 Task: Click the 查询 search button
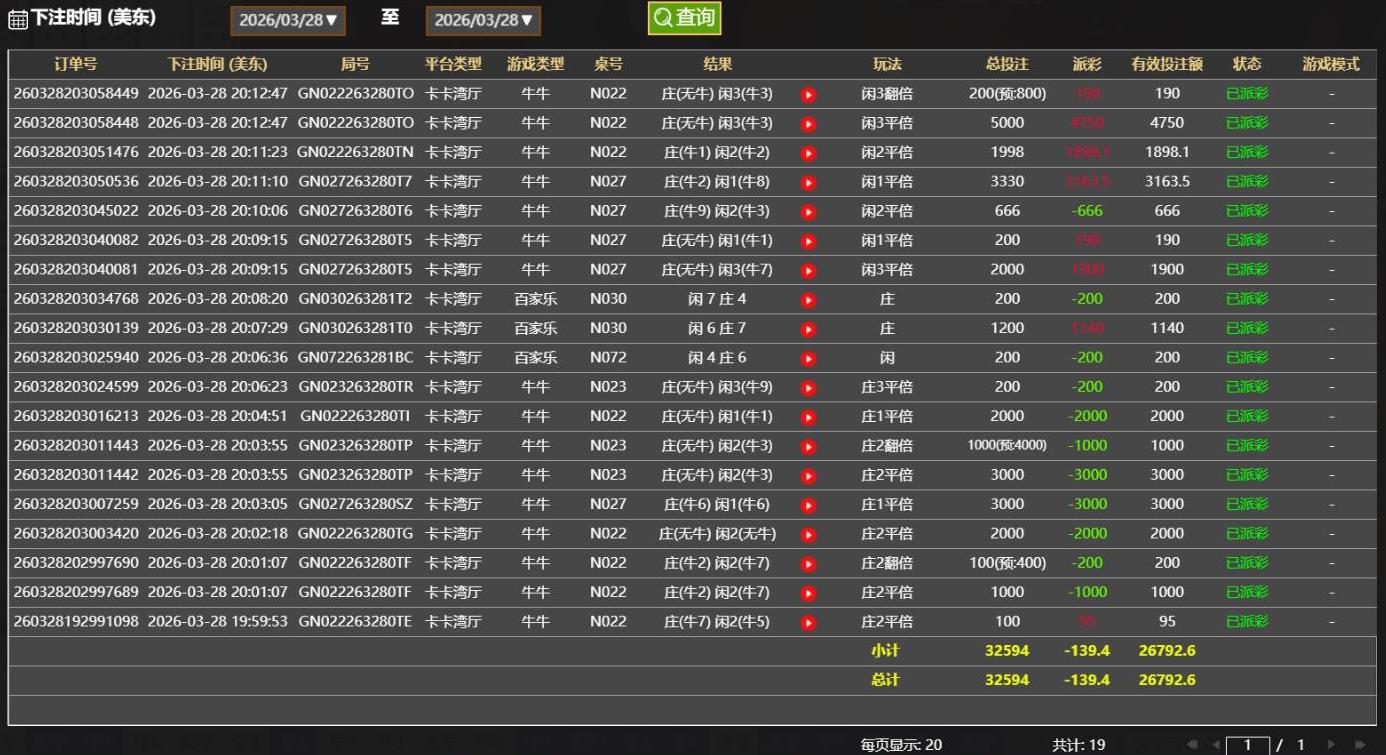(684, 18)
